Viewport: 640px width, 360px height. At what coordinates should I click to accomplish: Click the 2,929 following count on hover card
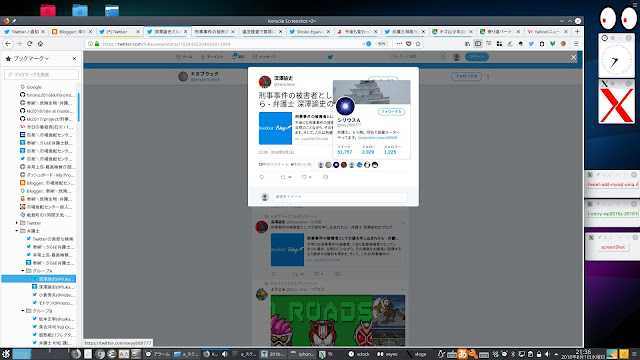click(x=368, y=152)
